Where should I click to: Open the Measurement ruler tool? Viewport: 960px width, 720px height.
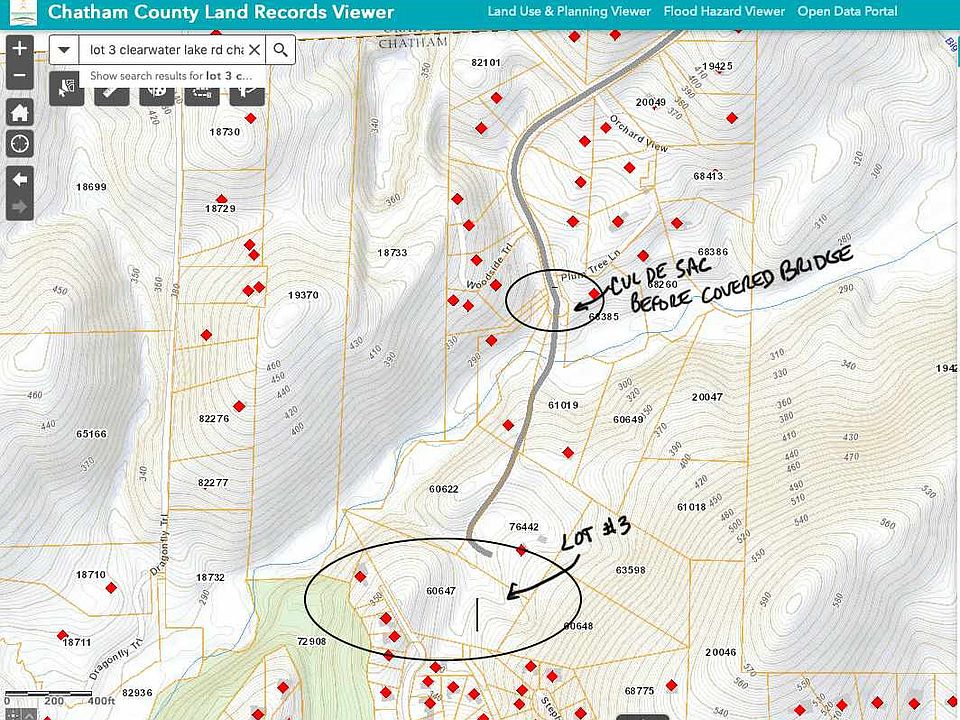(112, 95)
